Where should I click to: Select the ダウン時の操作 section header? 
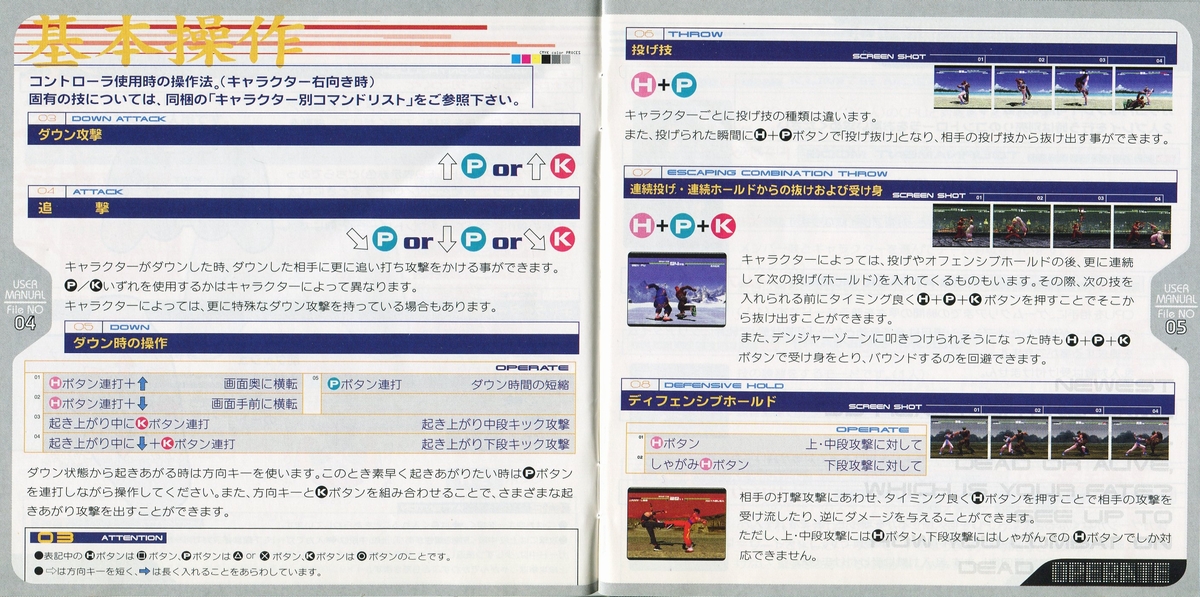tap(322, 342)
